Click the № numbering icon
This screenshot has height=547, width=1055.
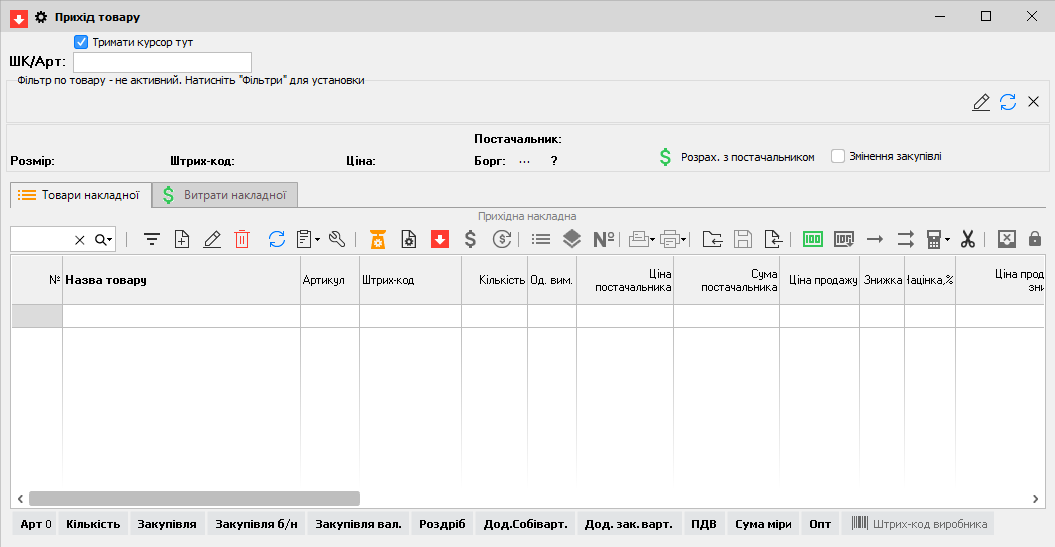603,239
